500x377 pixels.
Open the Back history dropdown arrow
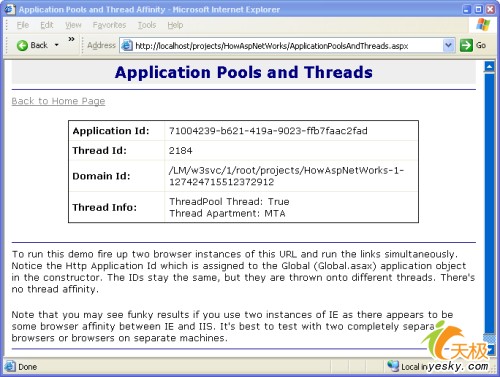pos(57,45)
